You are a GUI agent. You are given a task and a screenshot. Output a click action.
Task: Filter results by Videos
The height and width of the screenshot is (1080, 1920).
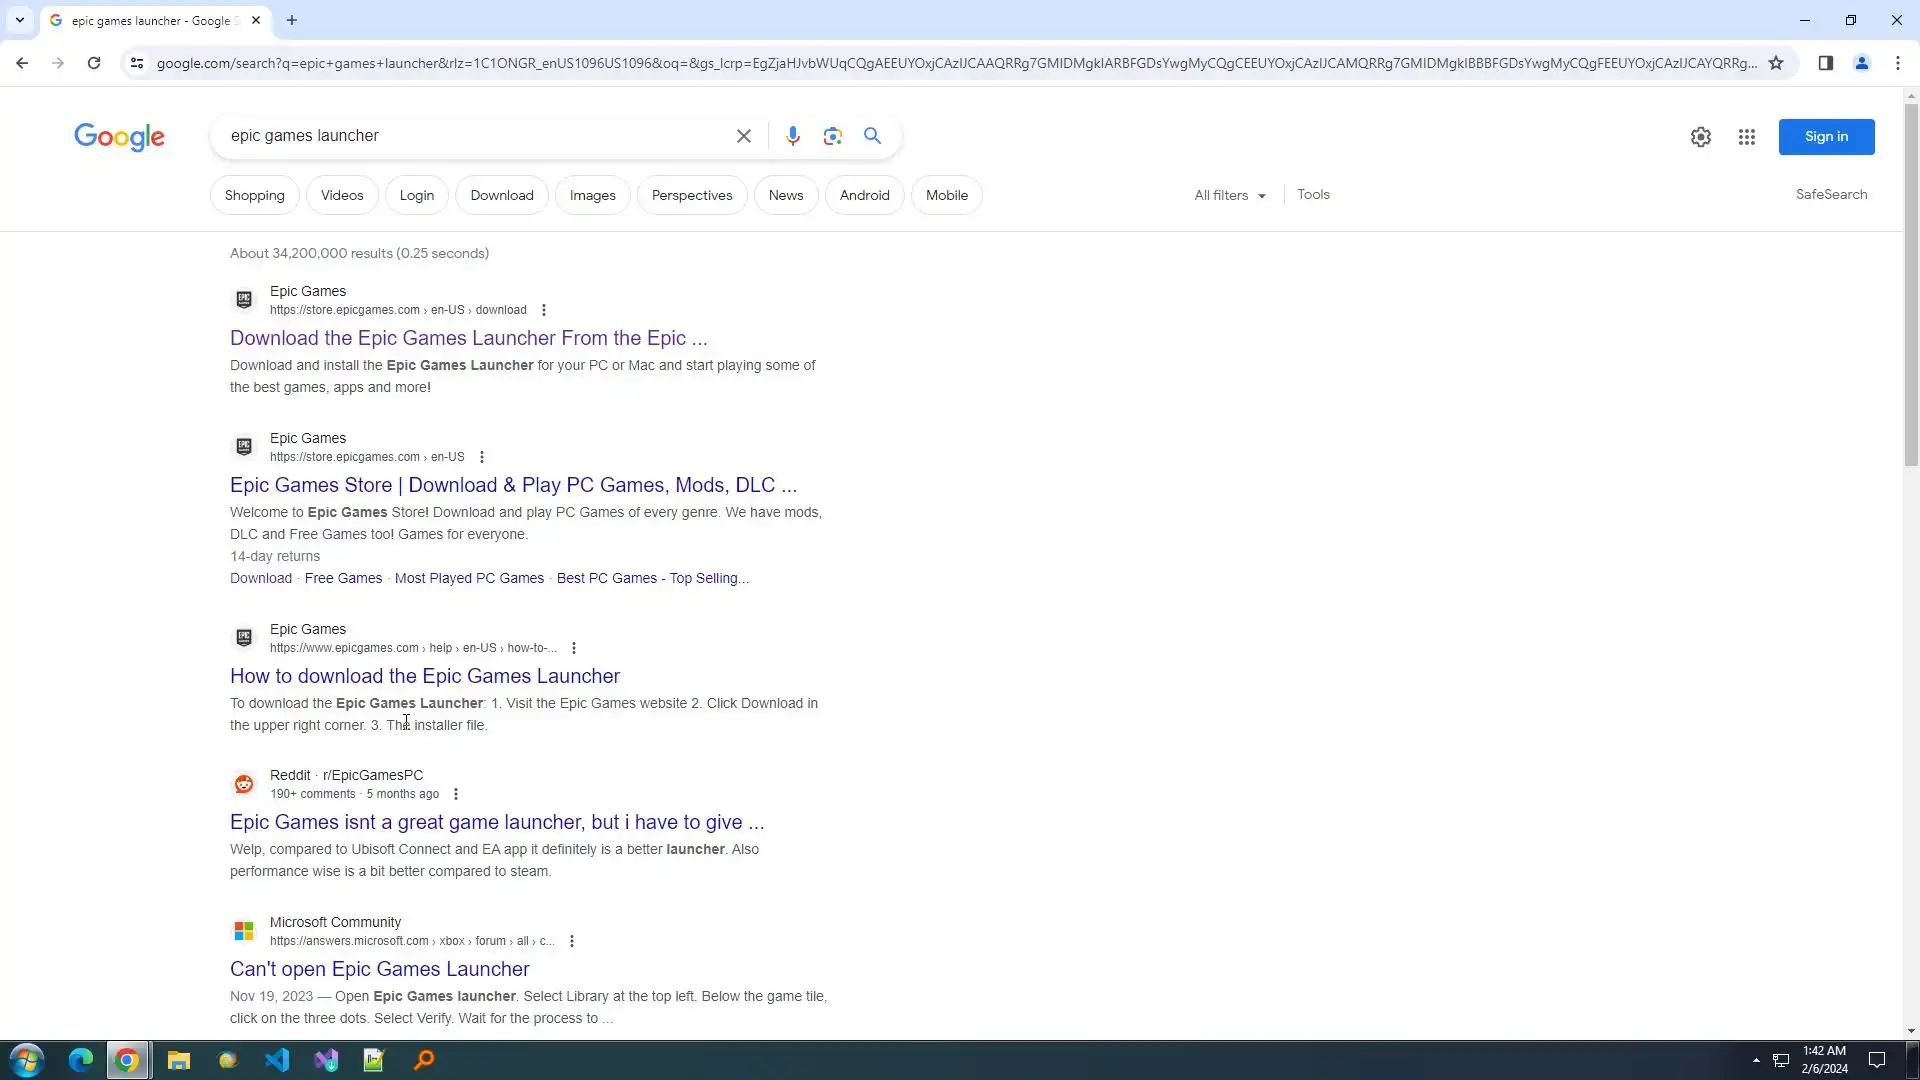(x=342, y=195)
